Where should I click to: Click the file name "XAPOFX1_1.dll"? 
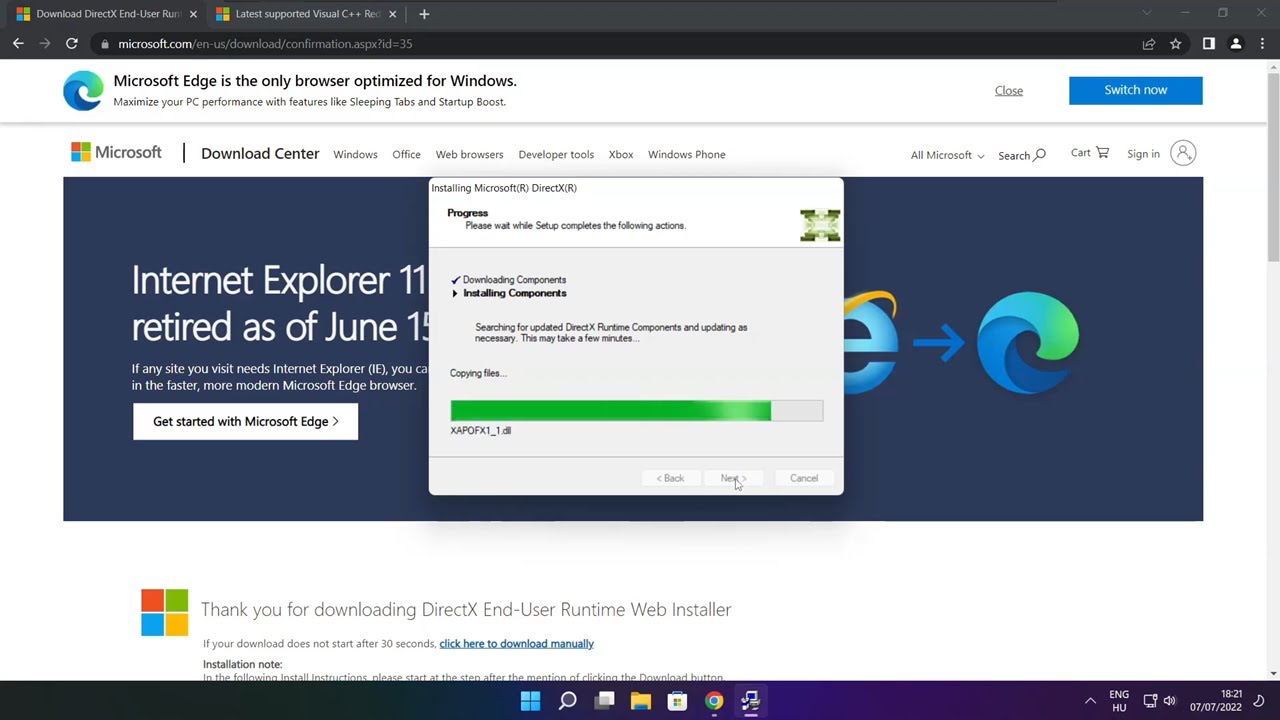click(481, 430)
